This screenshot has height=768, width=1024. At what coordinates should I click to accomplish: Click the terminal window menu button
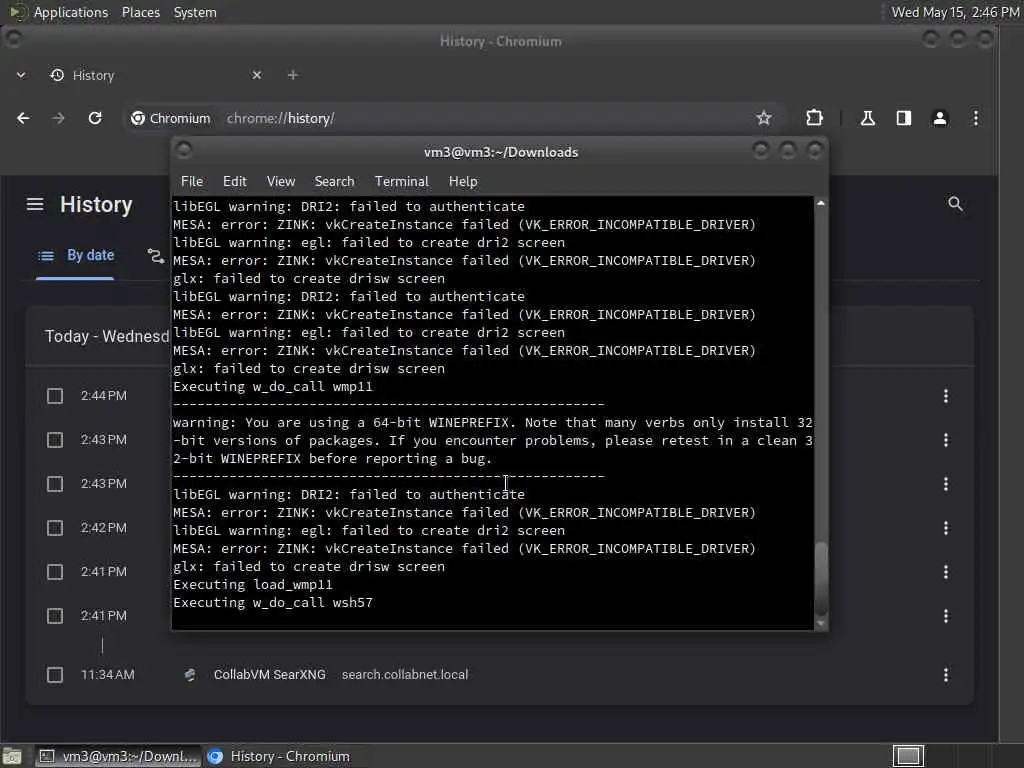tap(184, 150)
